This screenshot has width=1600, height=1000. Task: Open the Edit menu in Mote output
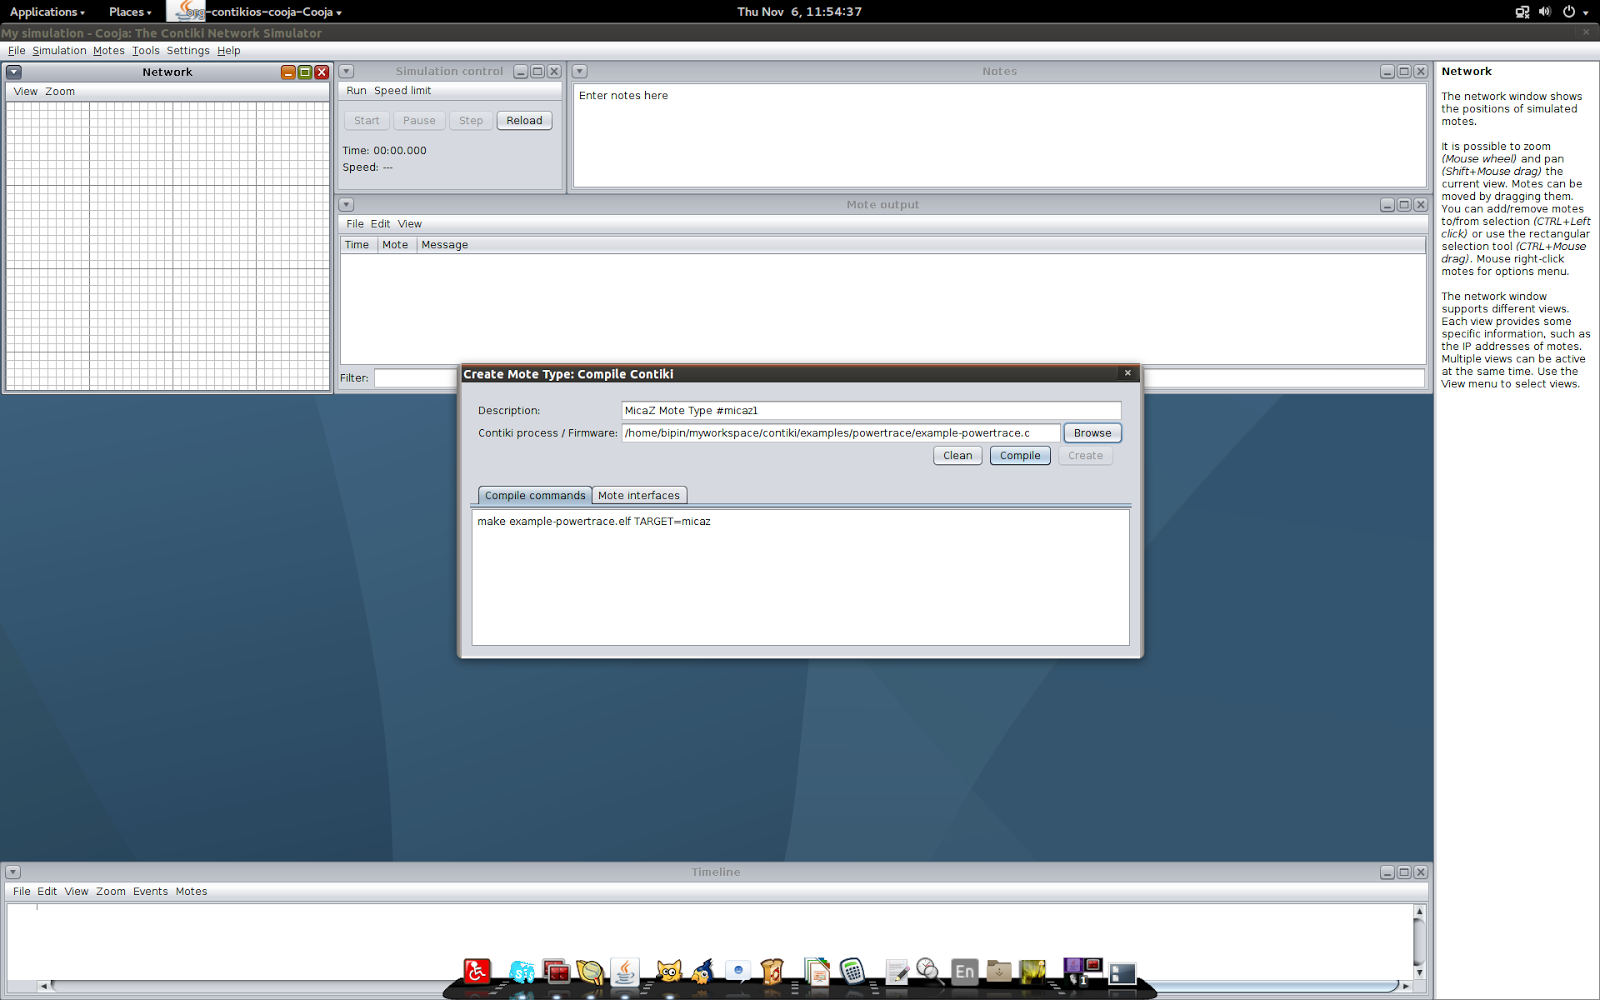(x=380, y=224)
